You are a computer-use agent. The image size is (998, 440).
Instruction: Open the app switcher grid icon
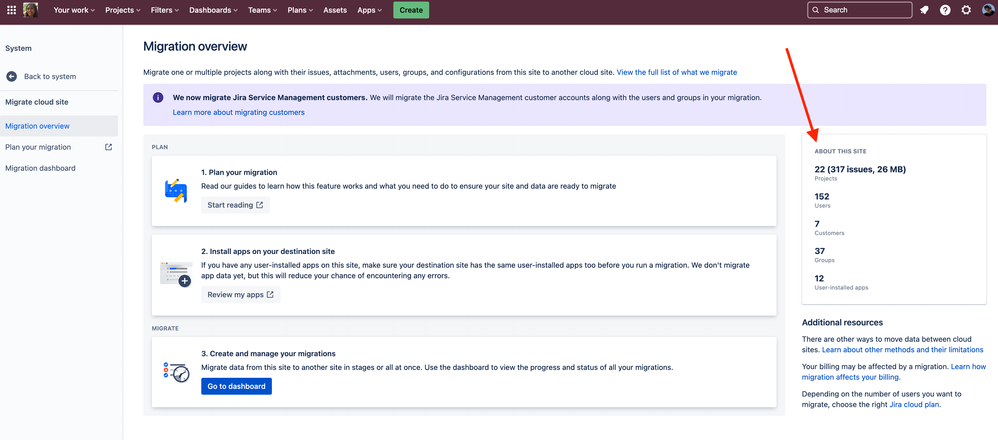coord(11,10)
